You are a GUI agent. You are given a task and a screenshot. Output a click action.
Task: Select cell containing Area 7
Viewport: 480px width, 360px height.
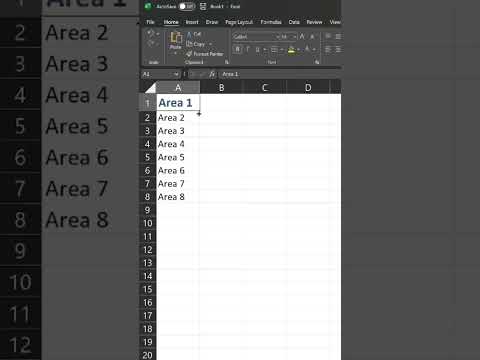(178, 183)
